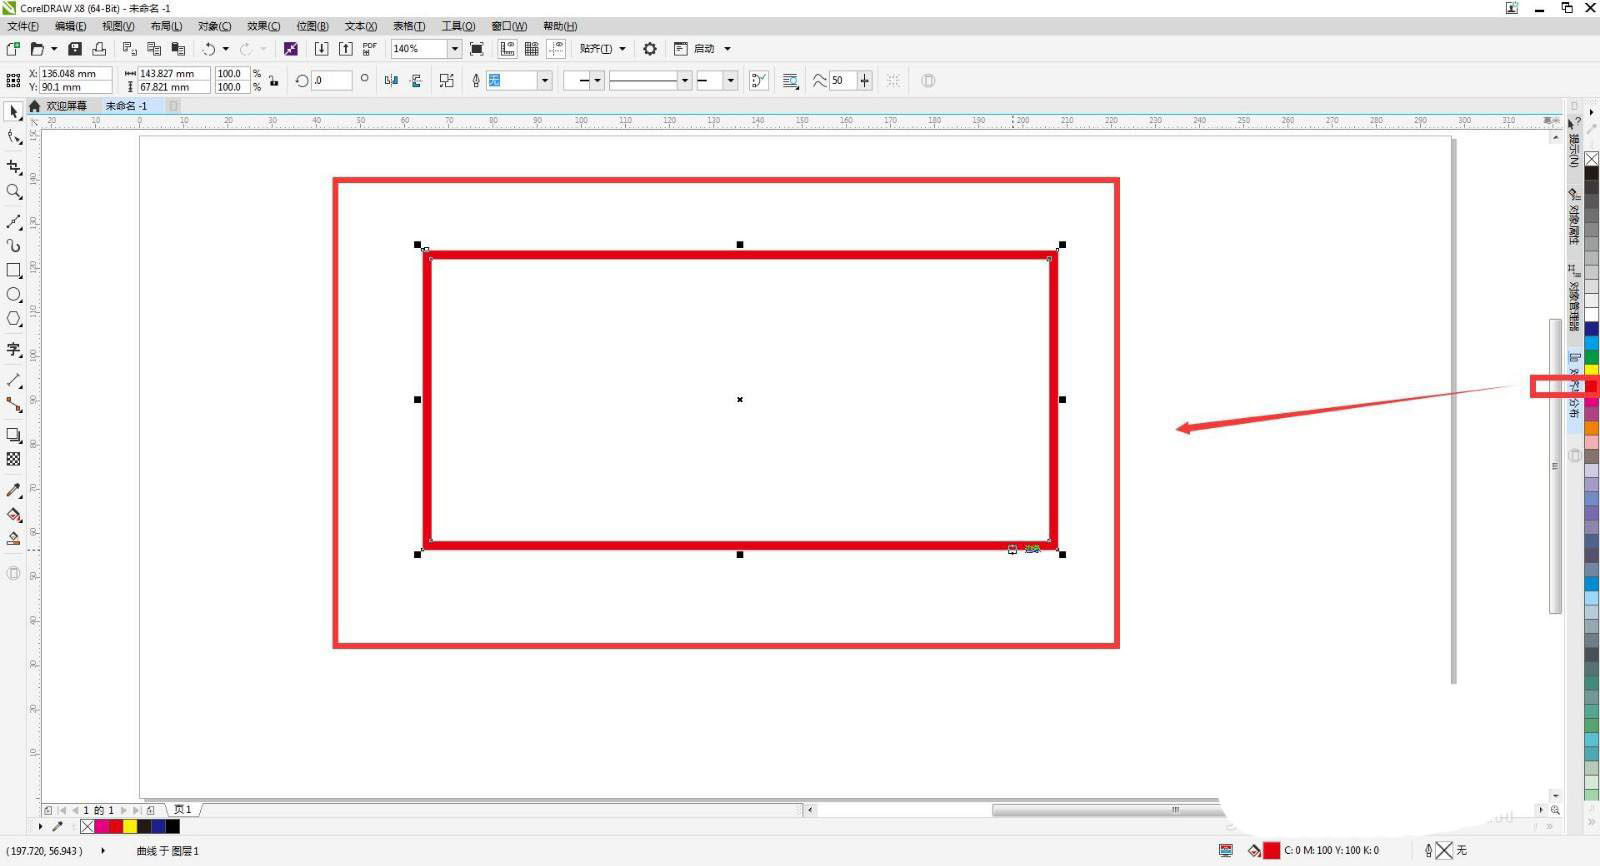Image resolution: width=1600 pixels, height=866 pixels.
Task: Select the Polygon tool
Action: pyautogui.click(x=14, y=319)
